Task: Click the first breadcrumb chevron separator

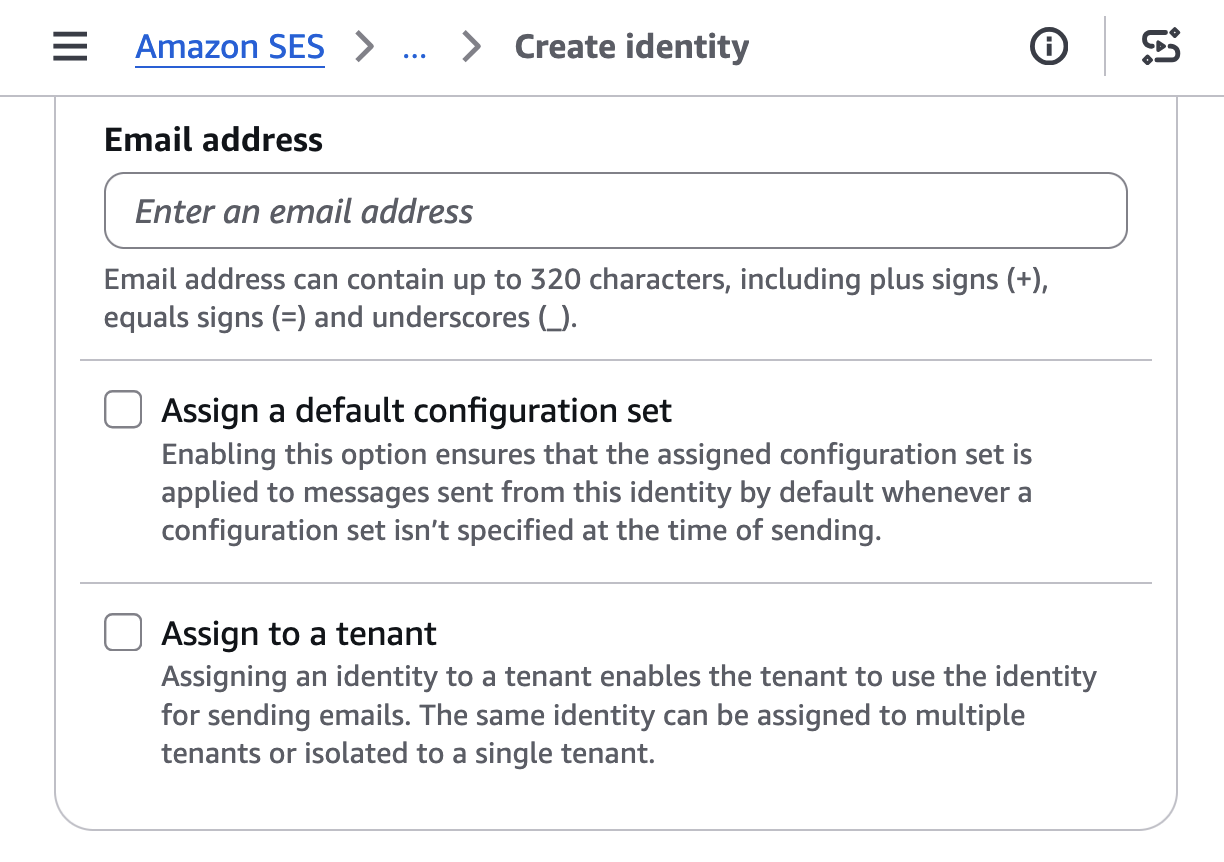Action: (x=366, y=46)
